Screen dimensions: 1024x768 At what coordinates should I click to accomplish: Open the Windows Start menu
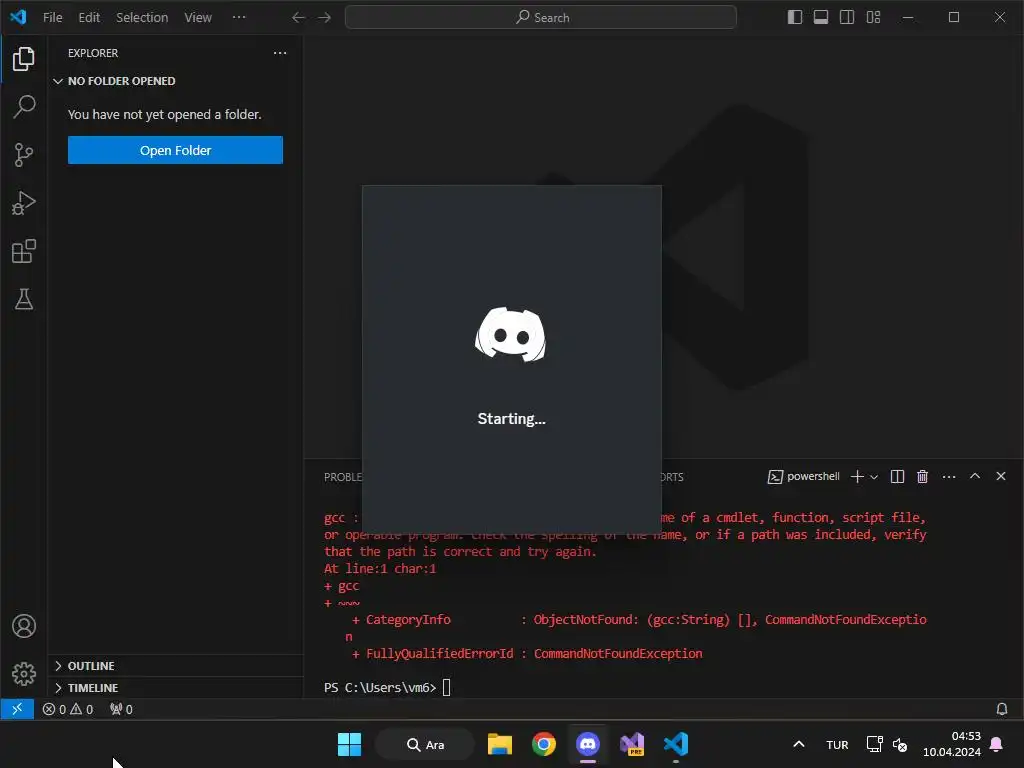[349, 744]
